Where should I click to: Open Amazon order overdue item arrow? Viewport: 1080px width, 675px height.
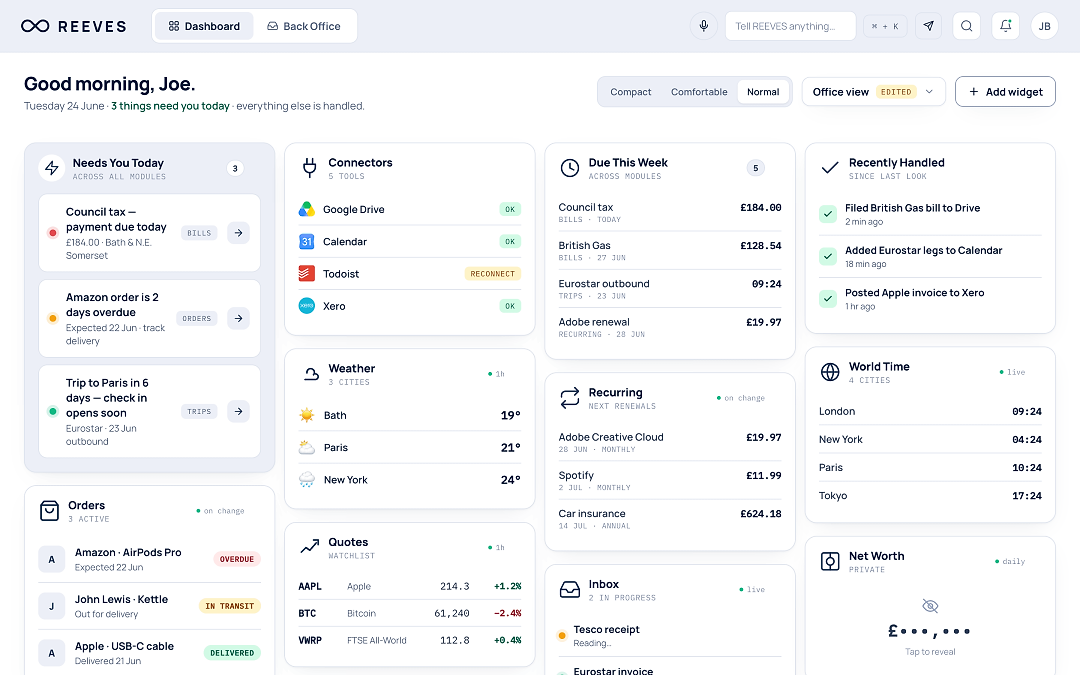(x=238, y=318)
